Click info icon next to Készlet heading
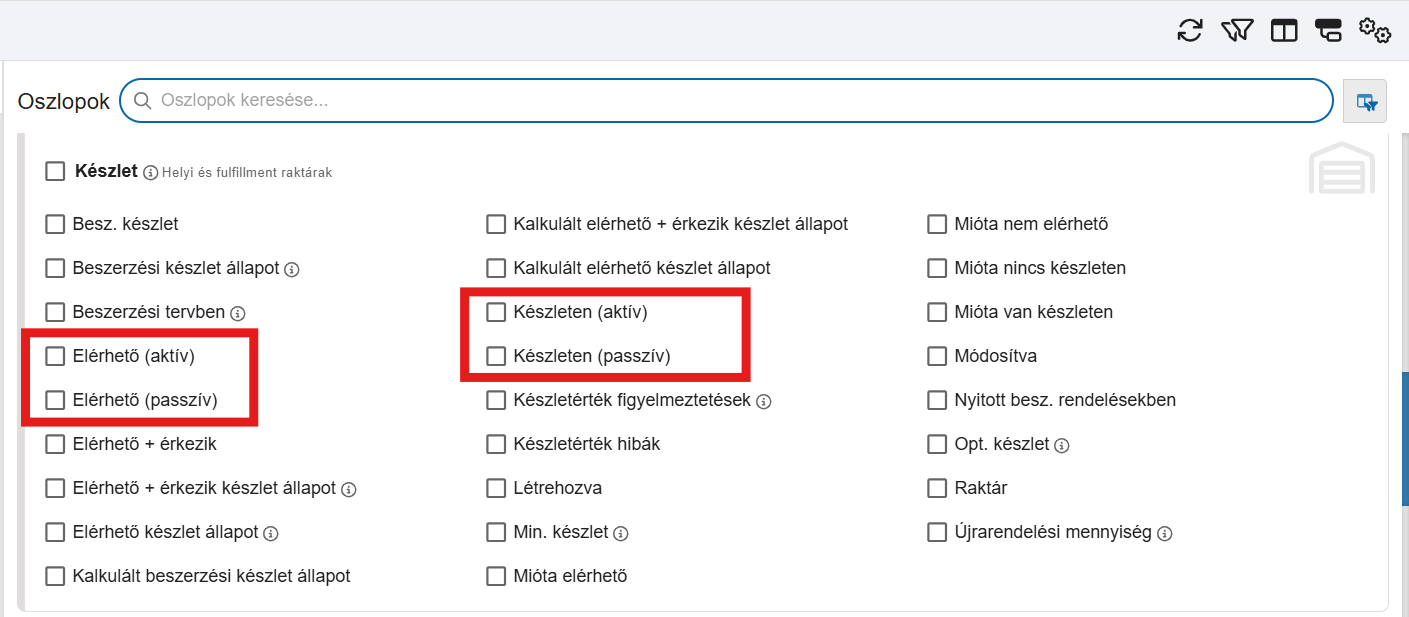The image size is (1409, 617). [150, 173]
